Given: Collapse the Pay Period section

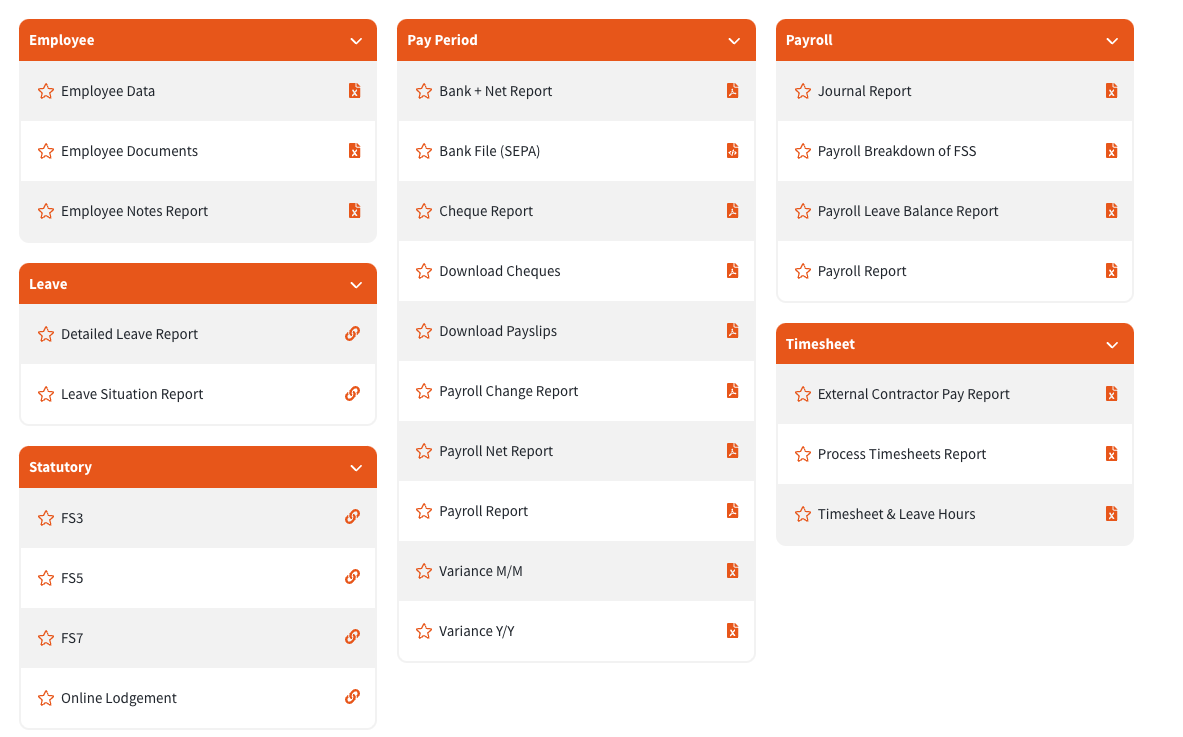Looking at the screenshot, I should click(734, 41).
